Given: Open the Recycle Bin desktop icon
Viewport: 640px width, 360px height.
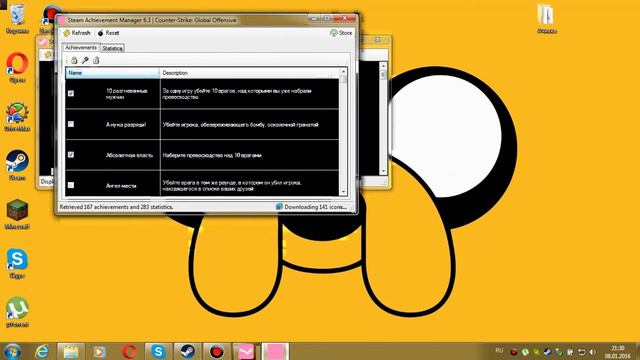Looking at the screenshot, I should coord(17,19).
